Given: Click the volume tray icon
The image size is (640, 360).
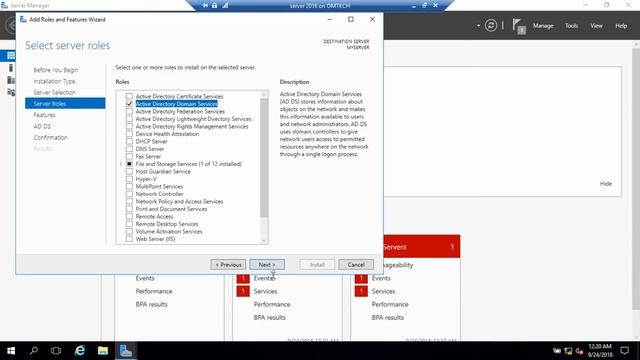Looking at the screenshot, I should point(579,351).
